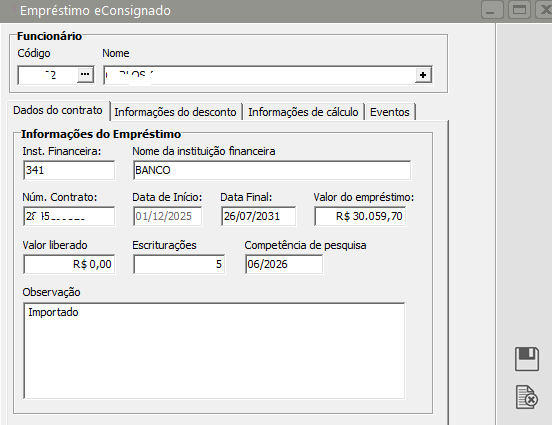The width and height of the screenshot is (552, 425).
Task: Switch to Dados do contrato tab
Action: 58,111
